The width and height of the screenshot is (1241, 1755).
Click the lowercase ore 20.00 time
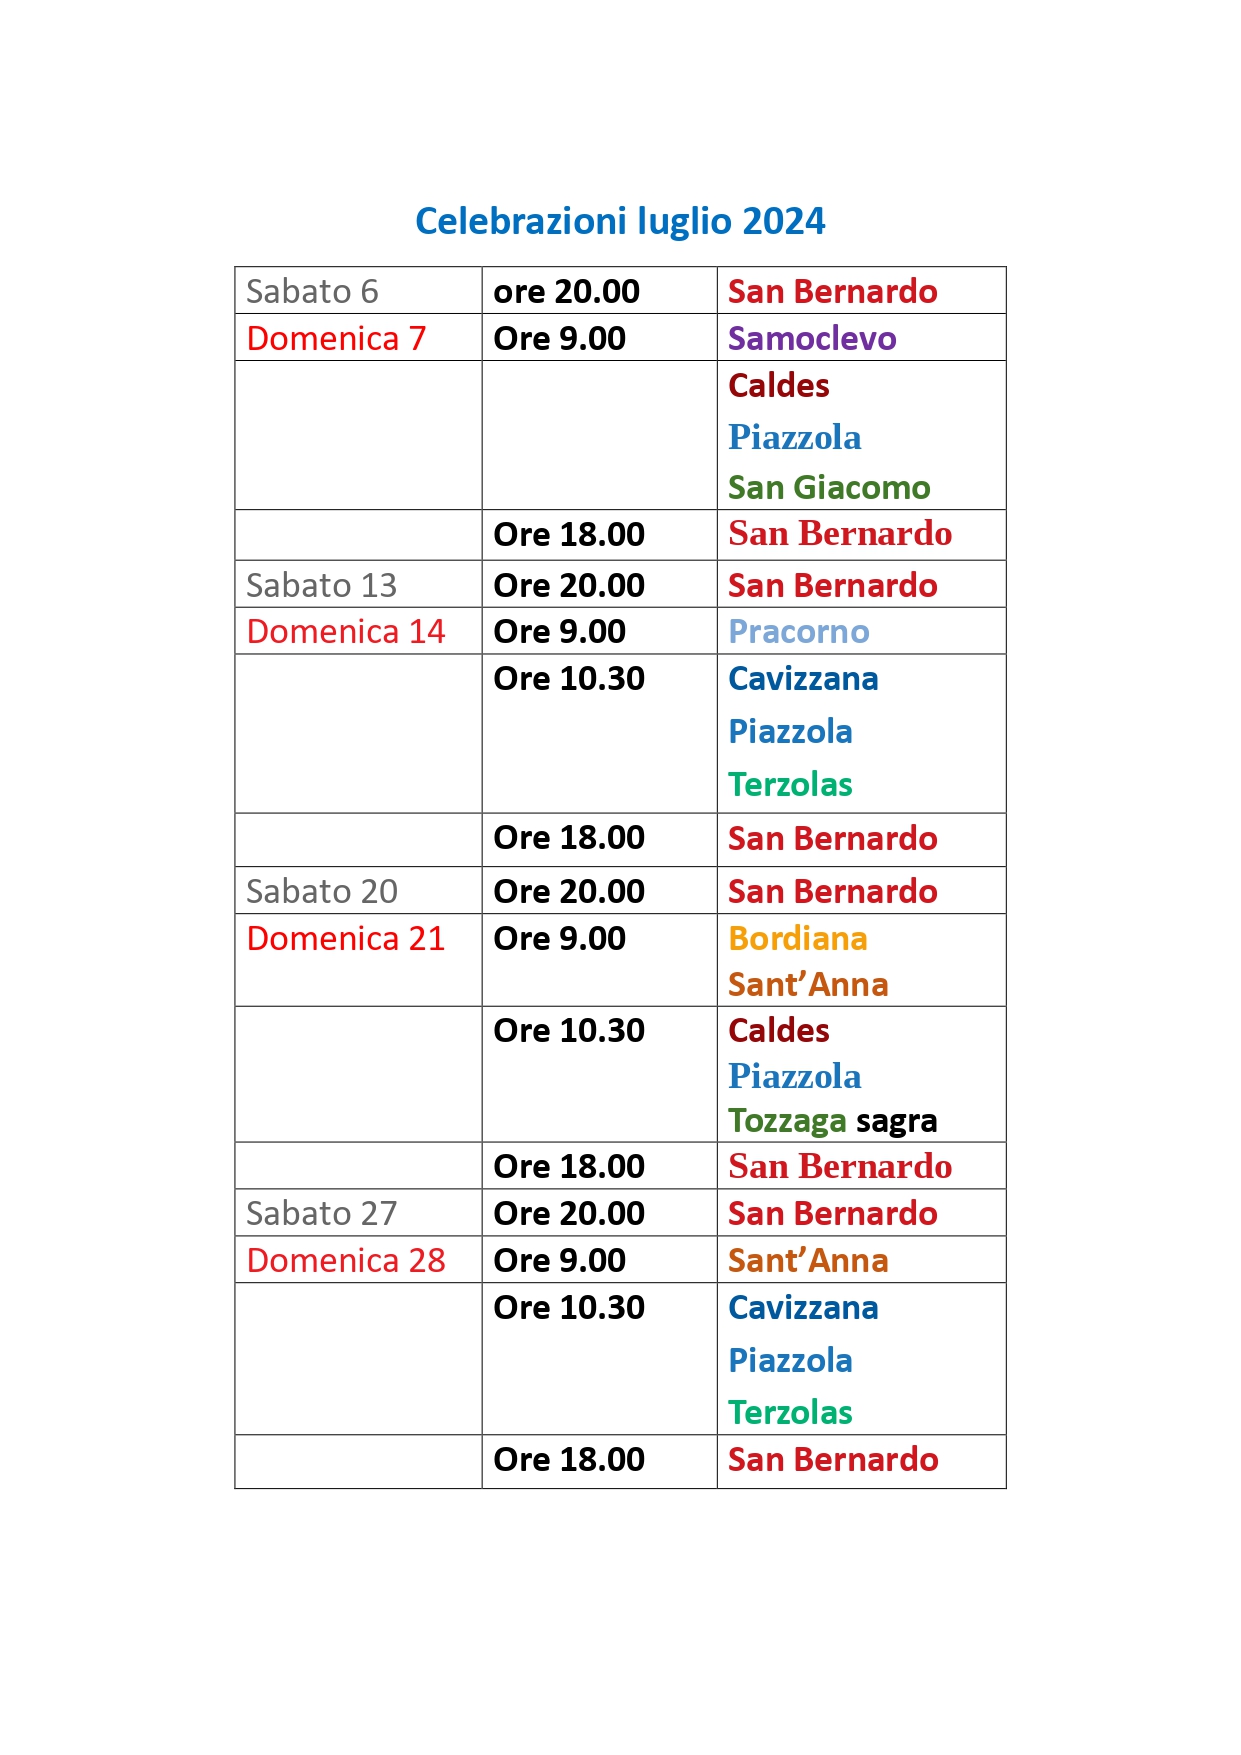coord(566,291)
